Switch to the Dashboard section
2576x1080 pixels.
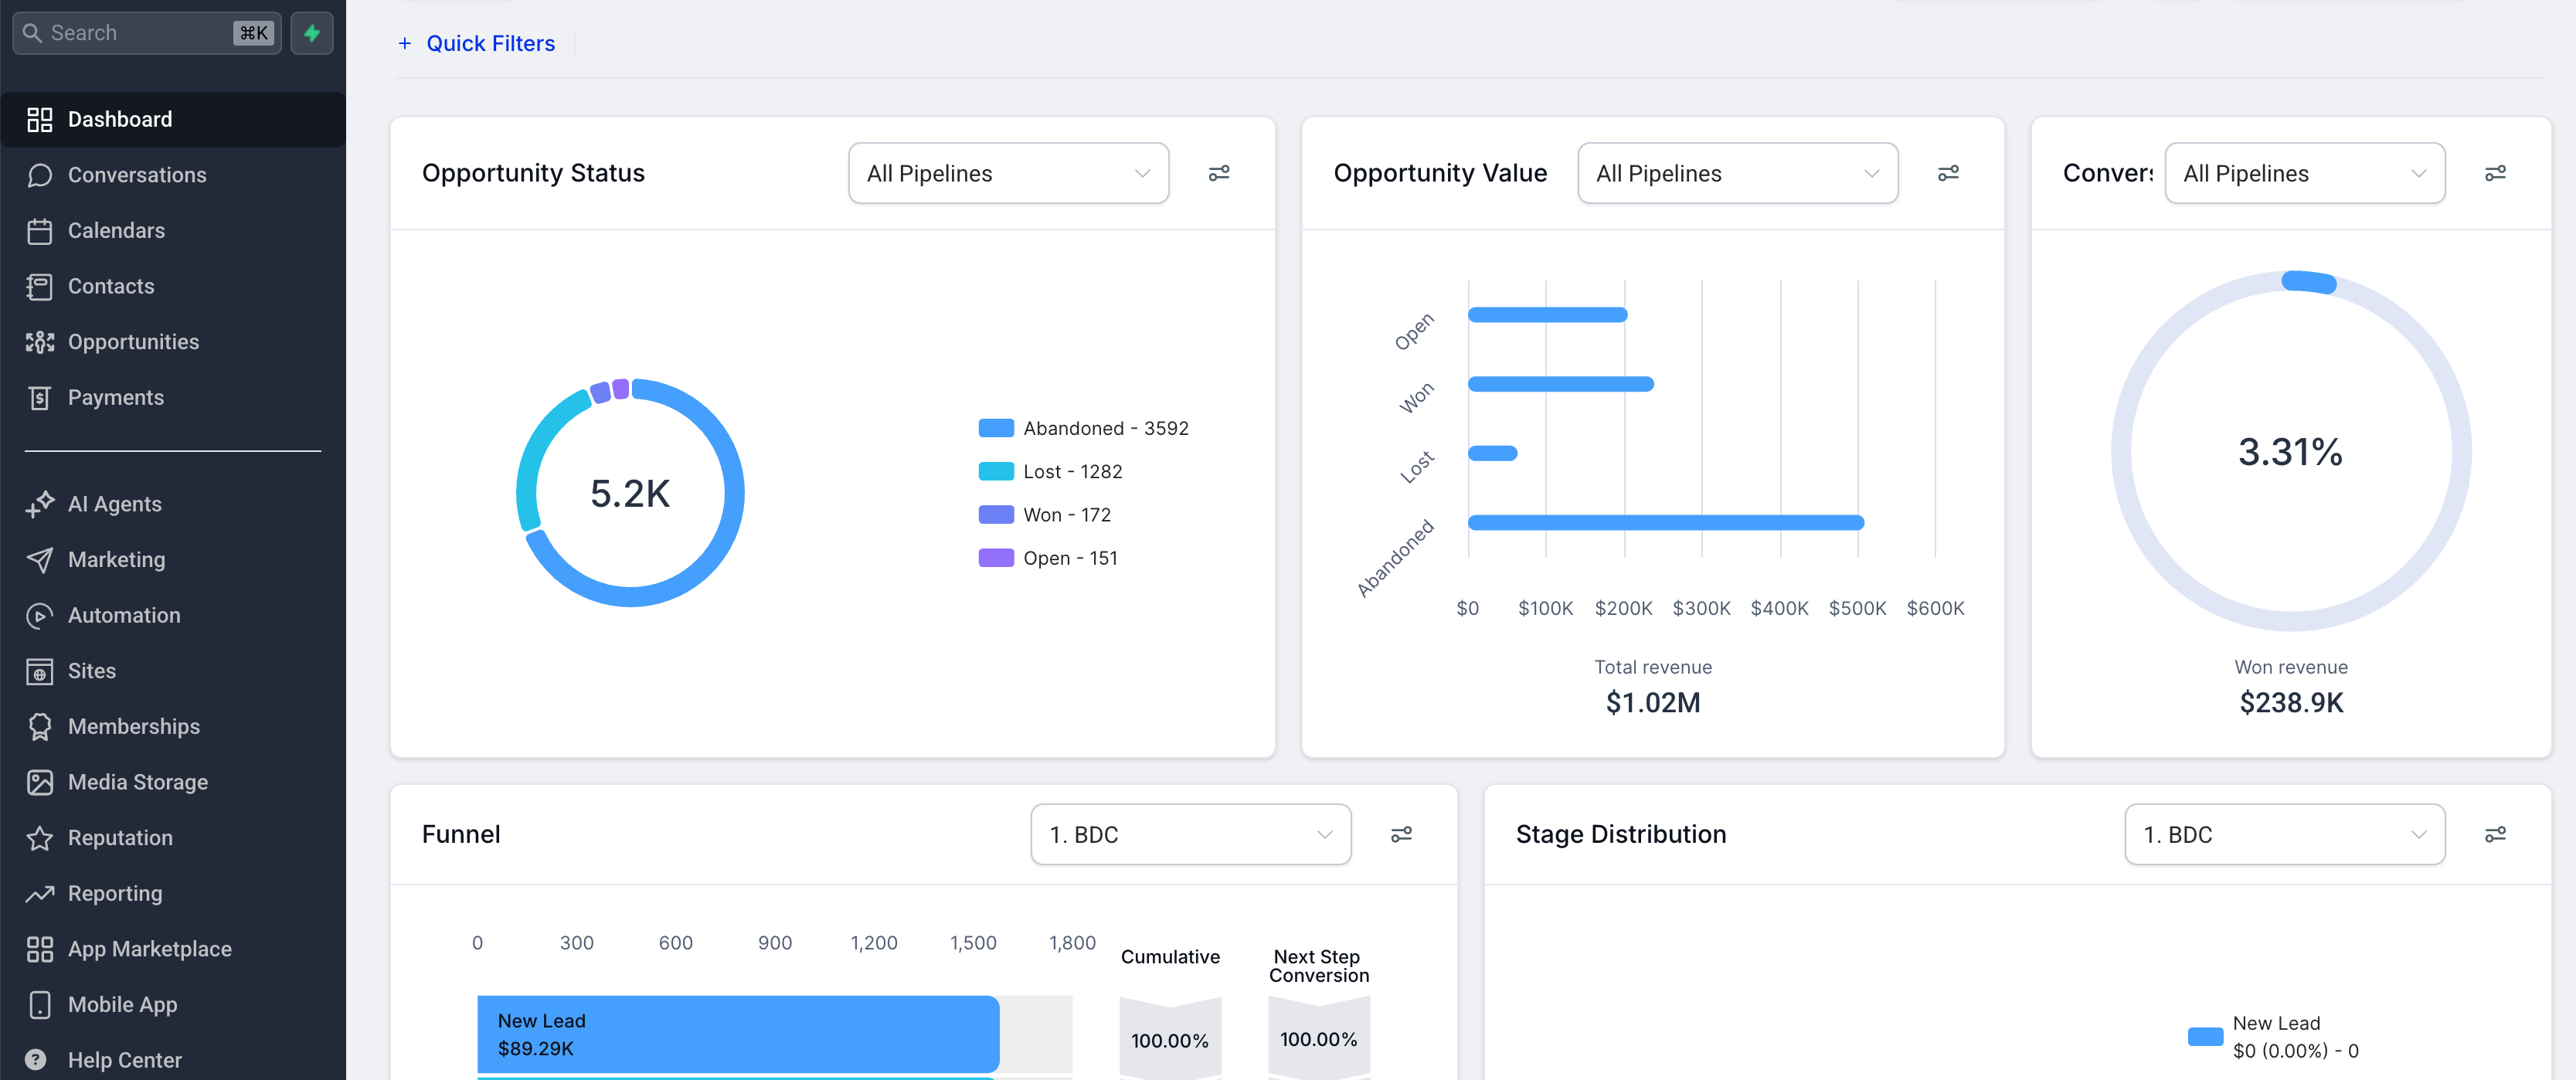[119, 119]
